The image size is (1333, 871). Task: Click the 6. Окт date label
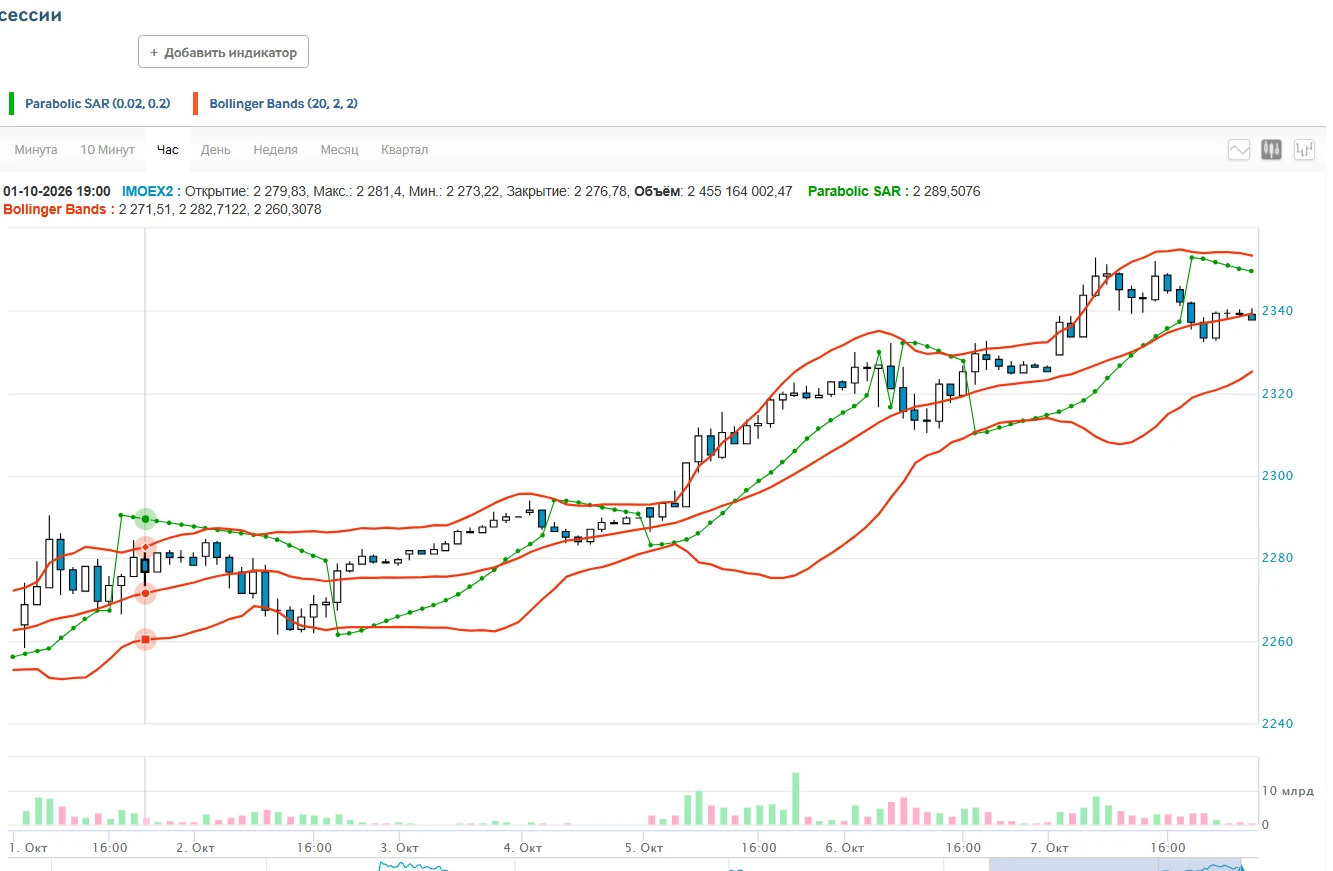[x=845, y=848]
